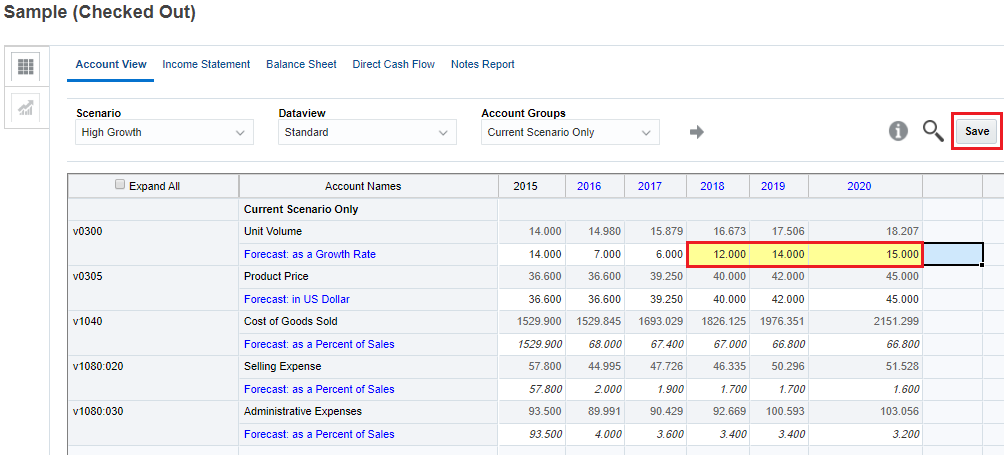Image resolution: width=1004 pixels, height=455 pixels.
Task: Click Forecast: in US Dollar link
Action: pyautogui.click(x=297, y=299)
